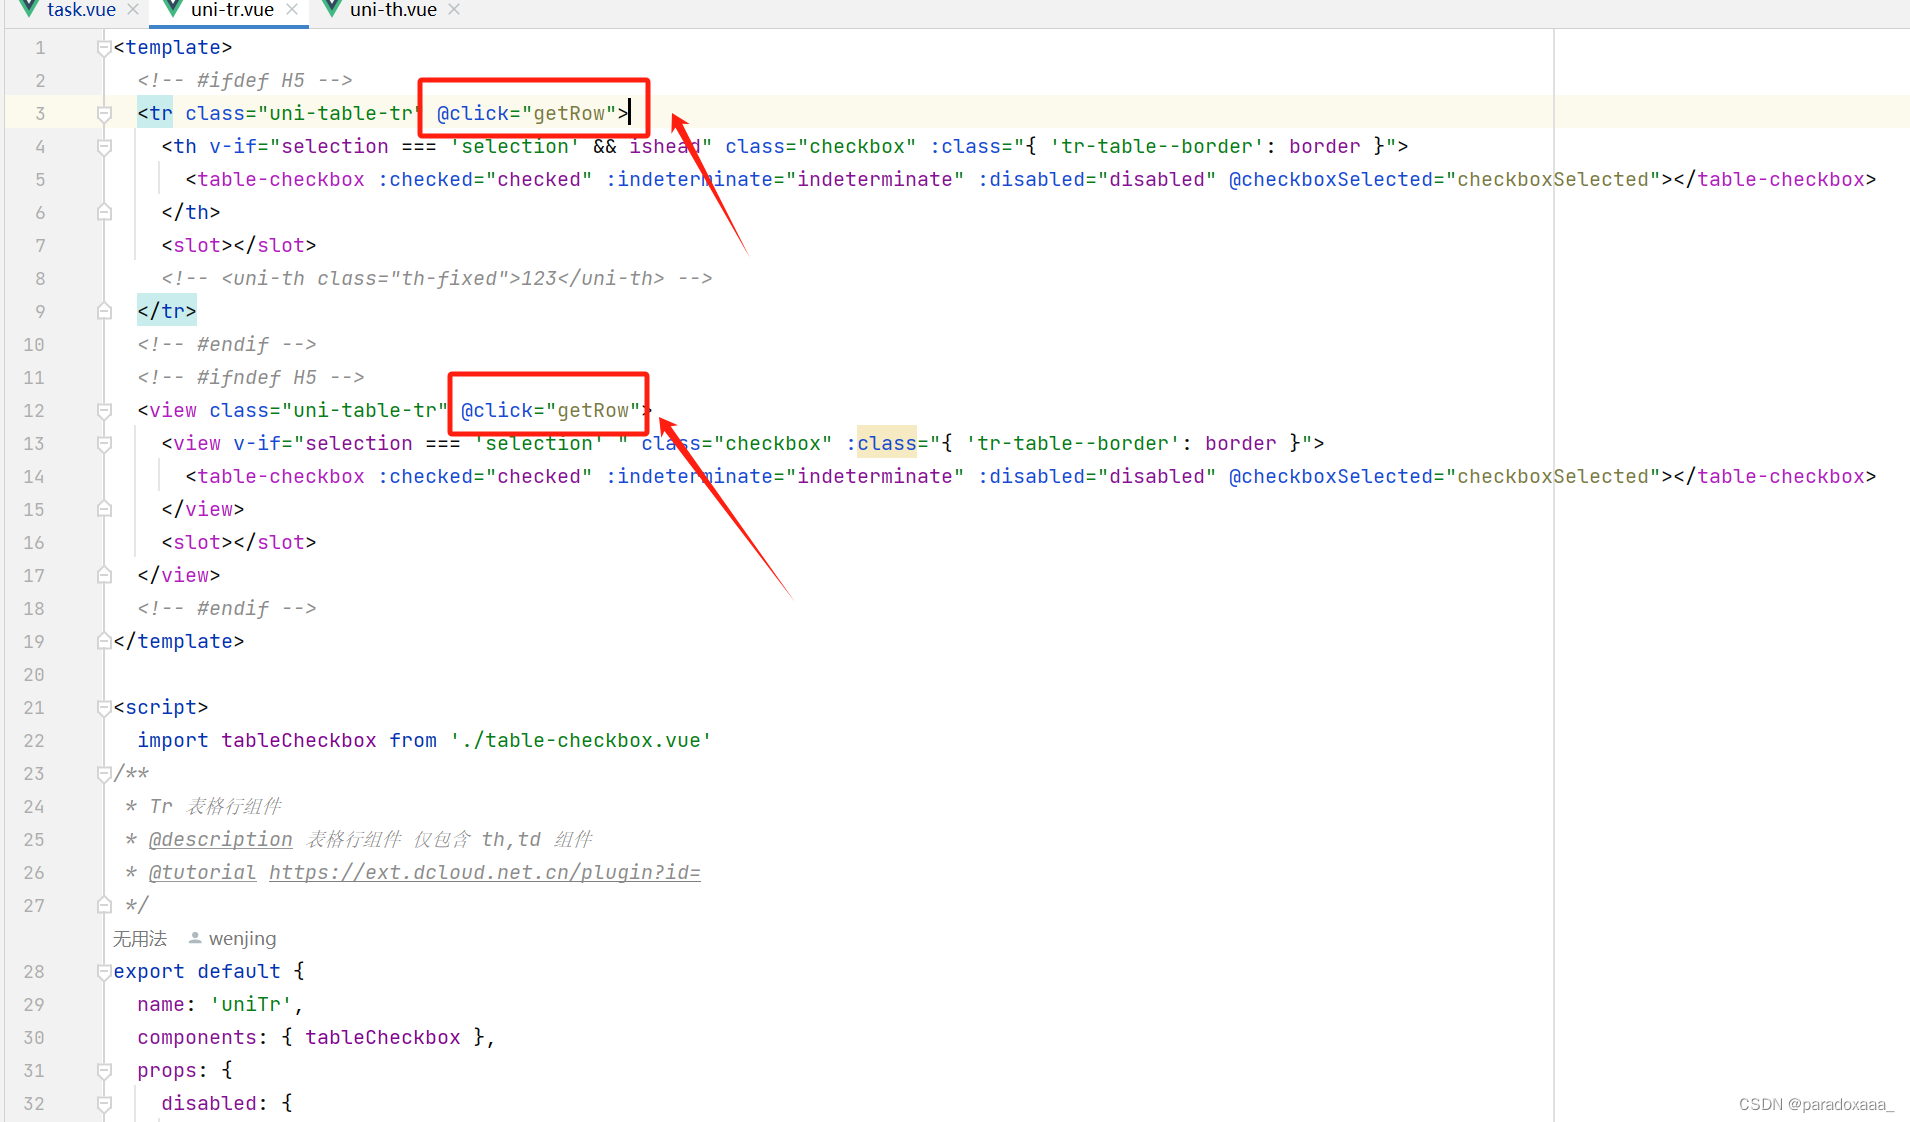Click tableCheckbox in the import statement
The image size is (1910, 1122).
[299, 741]
